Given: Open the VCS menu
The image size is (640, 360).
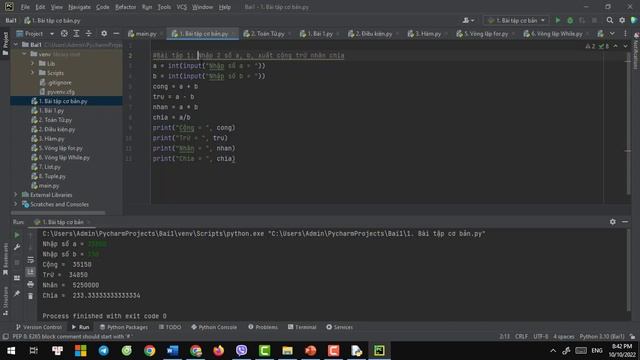Looking at the screenshot, I should (182, 7).
